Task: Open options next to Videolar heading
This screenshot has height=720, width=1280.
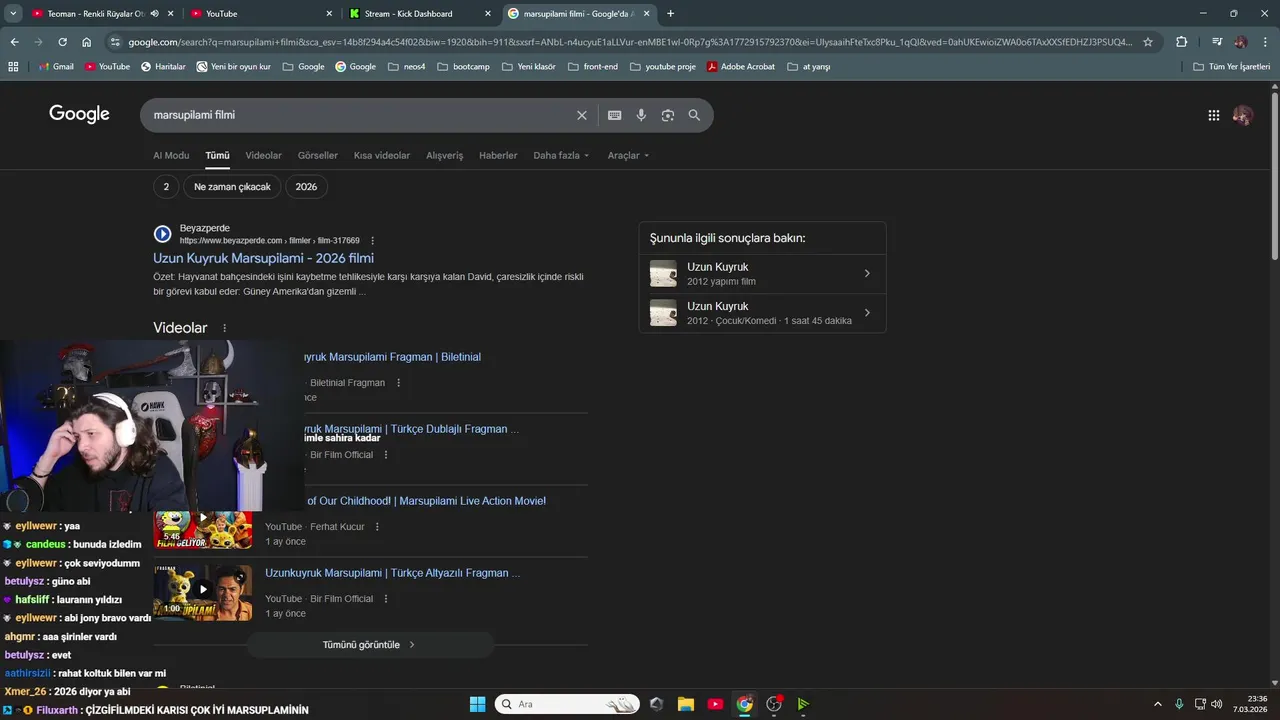Action: click(224, 328)
